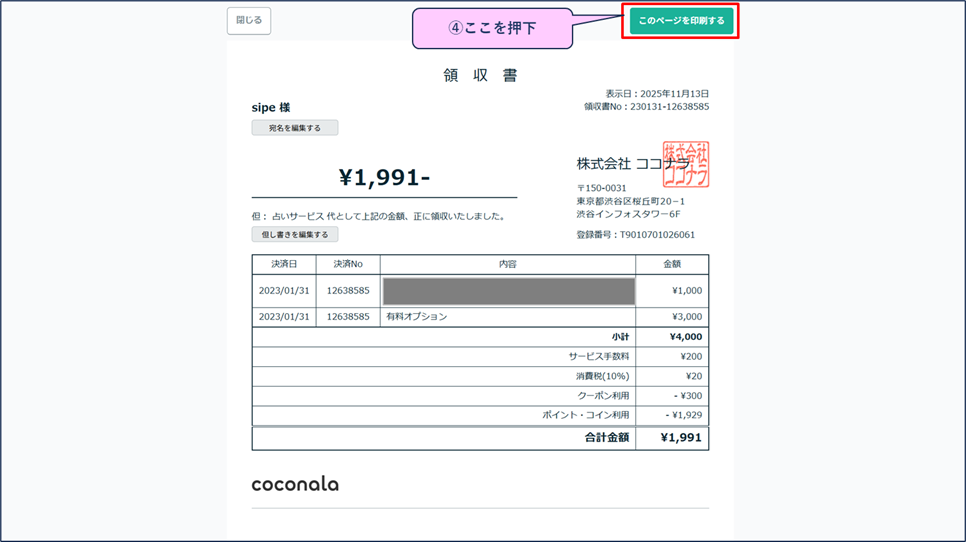Click the 決済No column header
This screenshot has height=542, width=966.
[348, 265]
